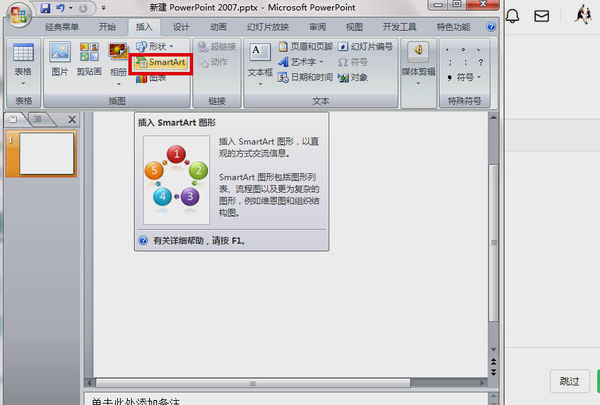Expand the 相册 dropdown arrow
This screenshot has height=405, width=600.
pos(119,83)
